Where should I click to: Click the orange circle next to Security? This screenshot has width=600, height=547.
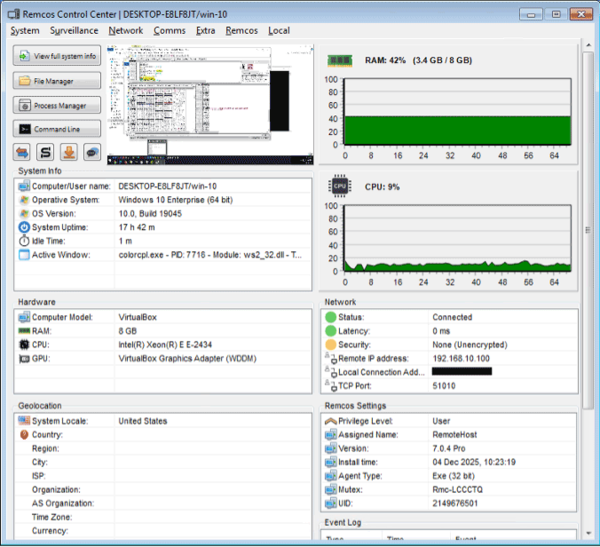point(332,344)
